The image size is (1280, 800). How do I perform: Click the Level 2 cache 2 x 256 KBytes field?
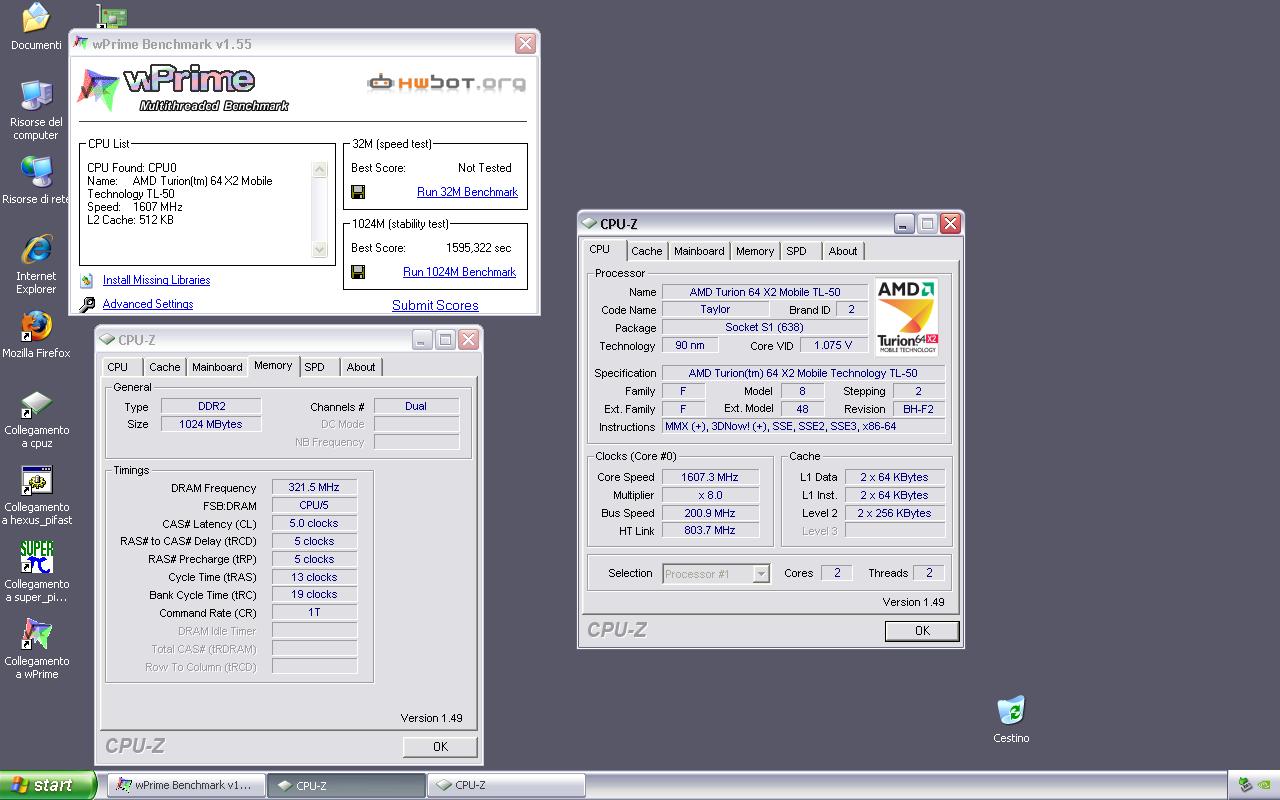(x=894, y=514)
